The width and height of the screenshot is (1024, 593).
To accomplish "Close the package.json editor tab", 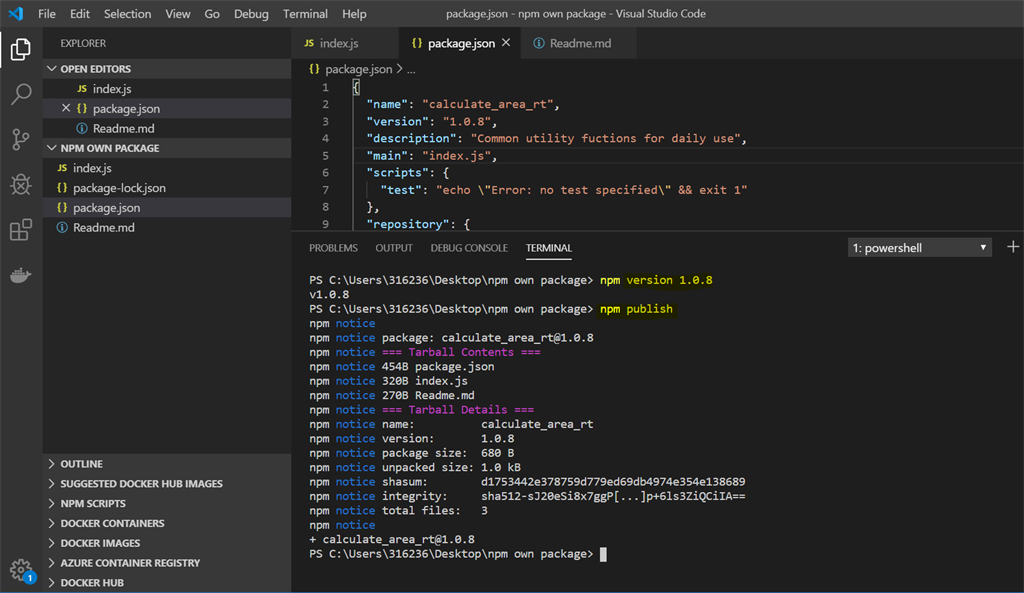I will point(505,44).
